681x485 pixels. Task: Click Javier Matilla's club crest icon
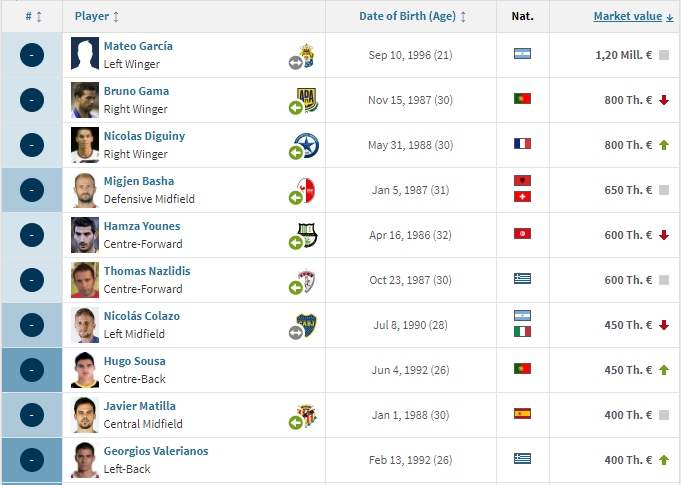click(307, 416)
